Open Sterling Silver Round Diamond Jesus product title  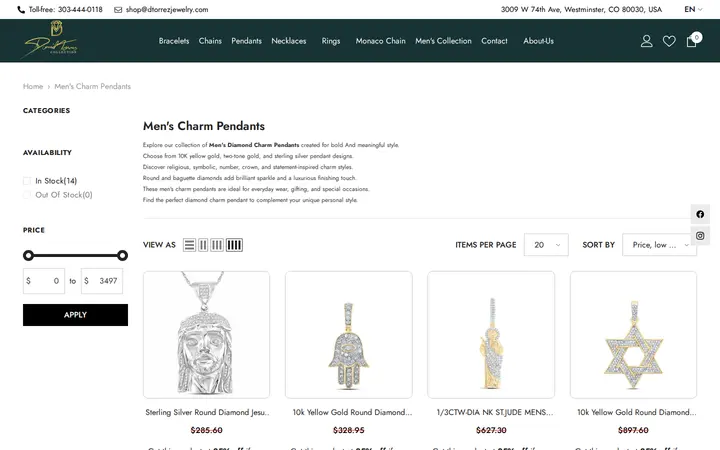click(x=207, y=412)
